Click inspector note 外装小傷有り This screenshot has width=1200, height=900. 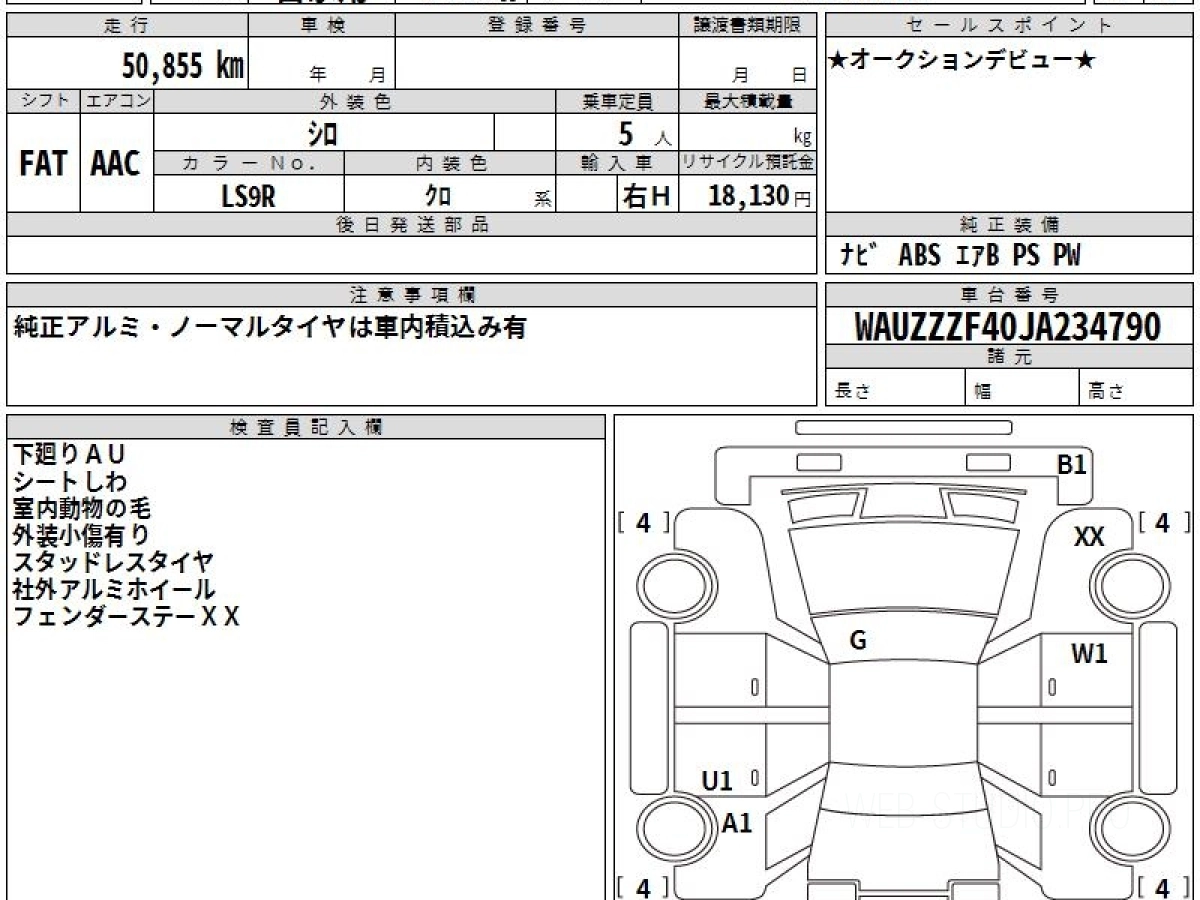pyautogui.click(x=82, y=535)
